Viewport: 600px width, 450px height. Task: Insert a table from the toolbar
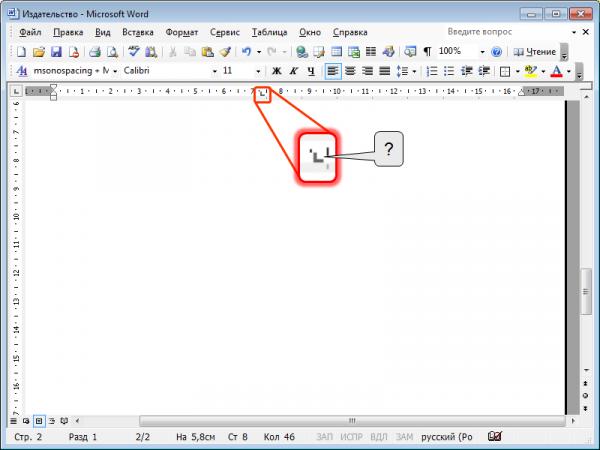point(336,52)
